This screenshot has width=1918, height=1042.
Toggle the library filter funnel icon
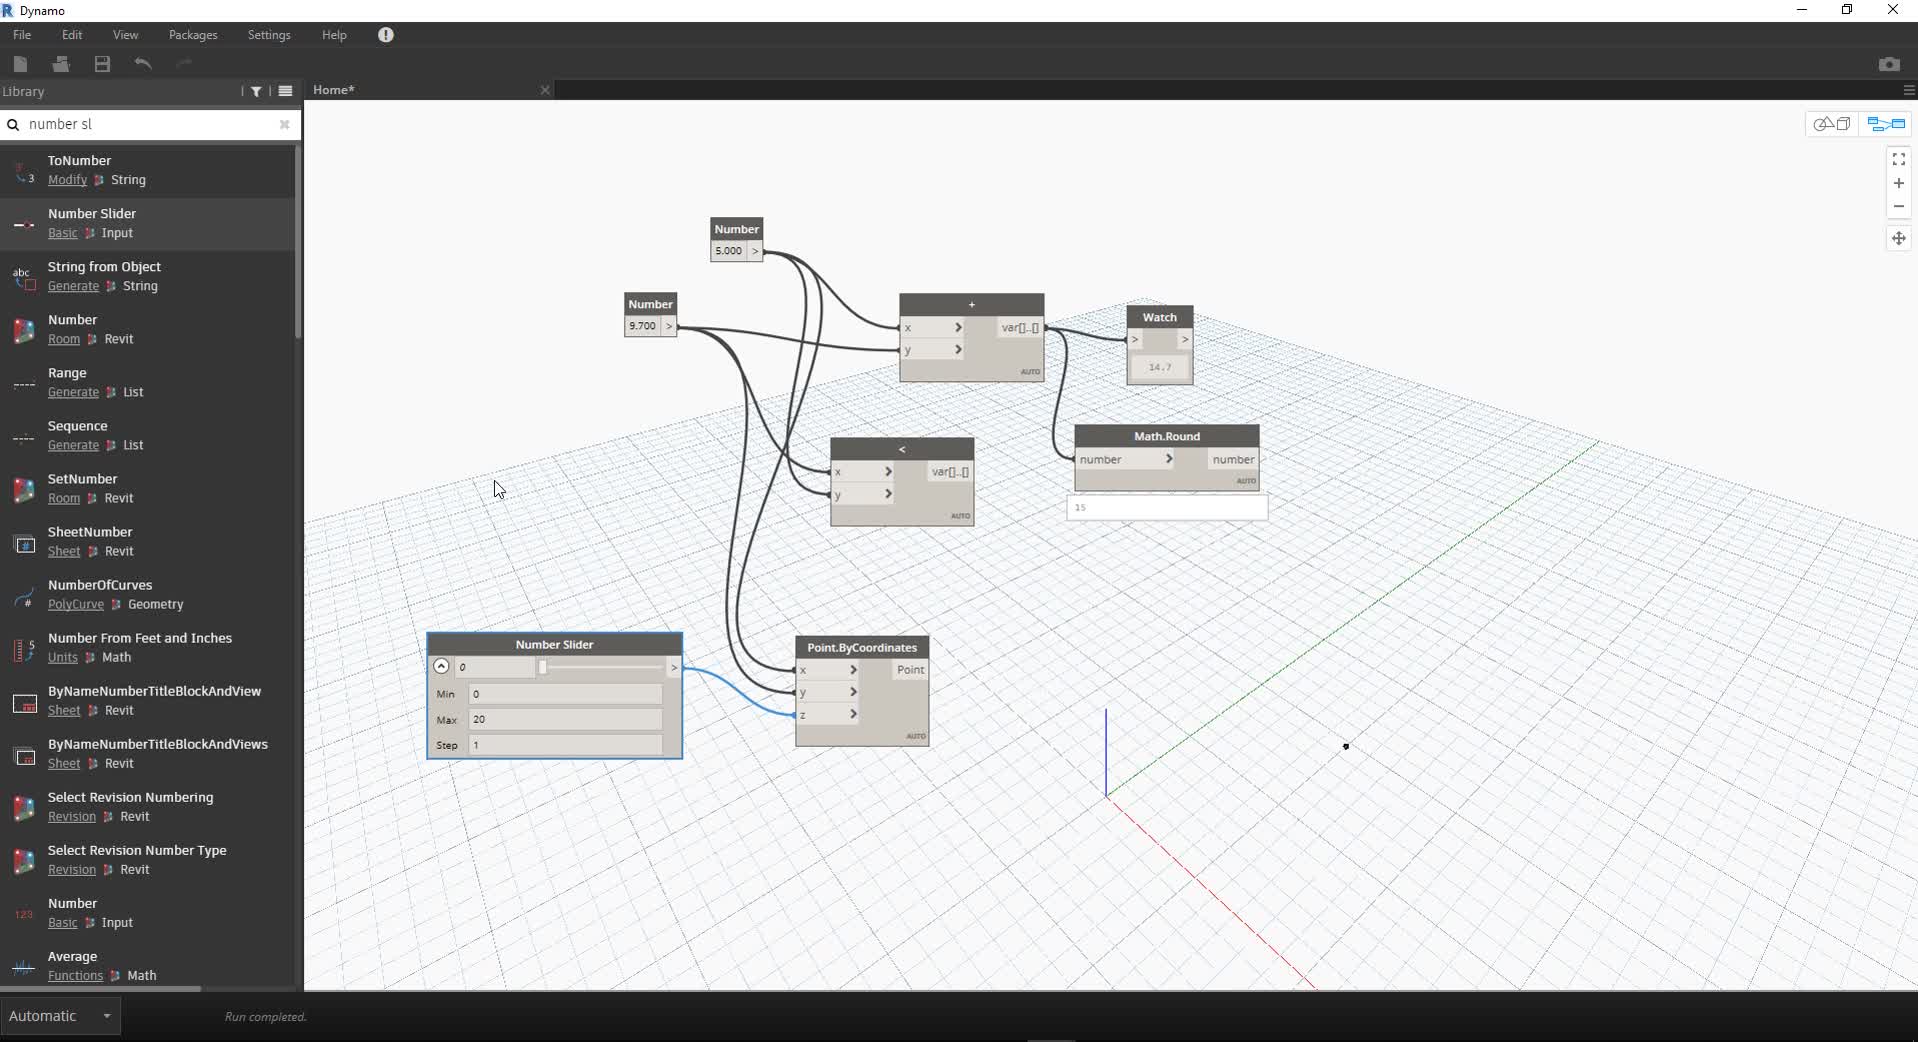tap(255, 91)
